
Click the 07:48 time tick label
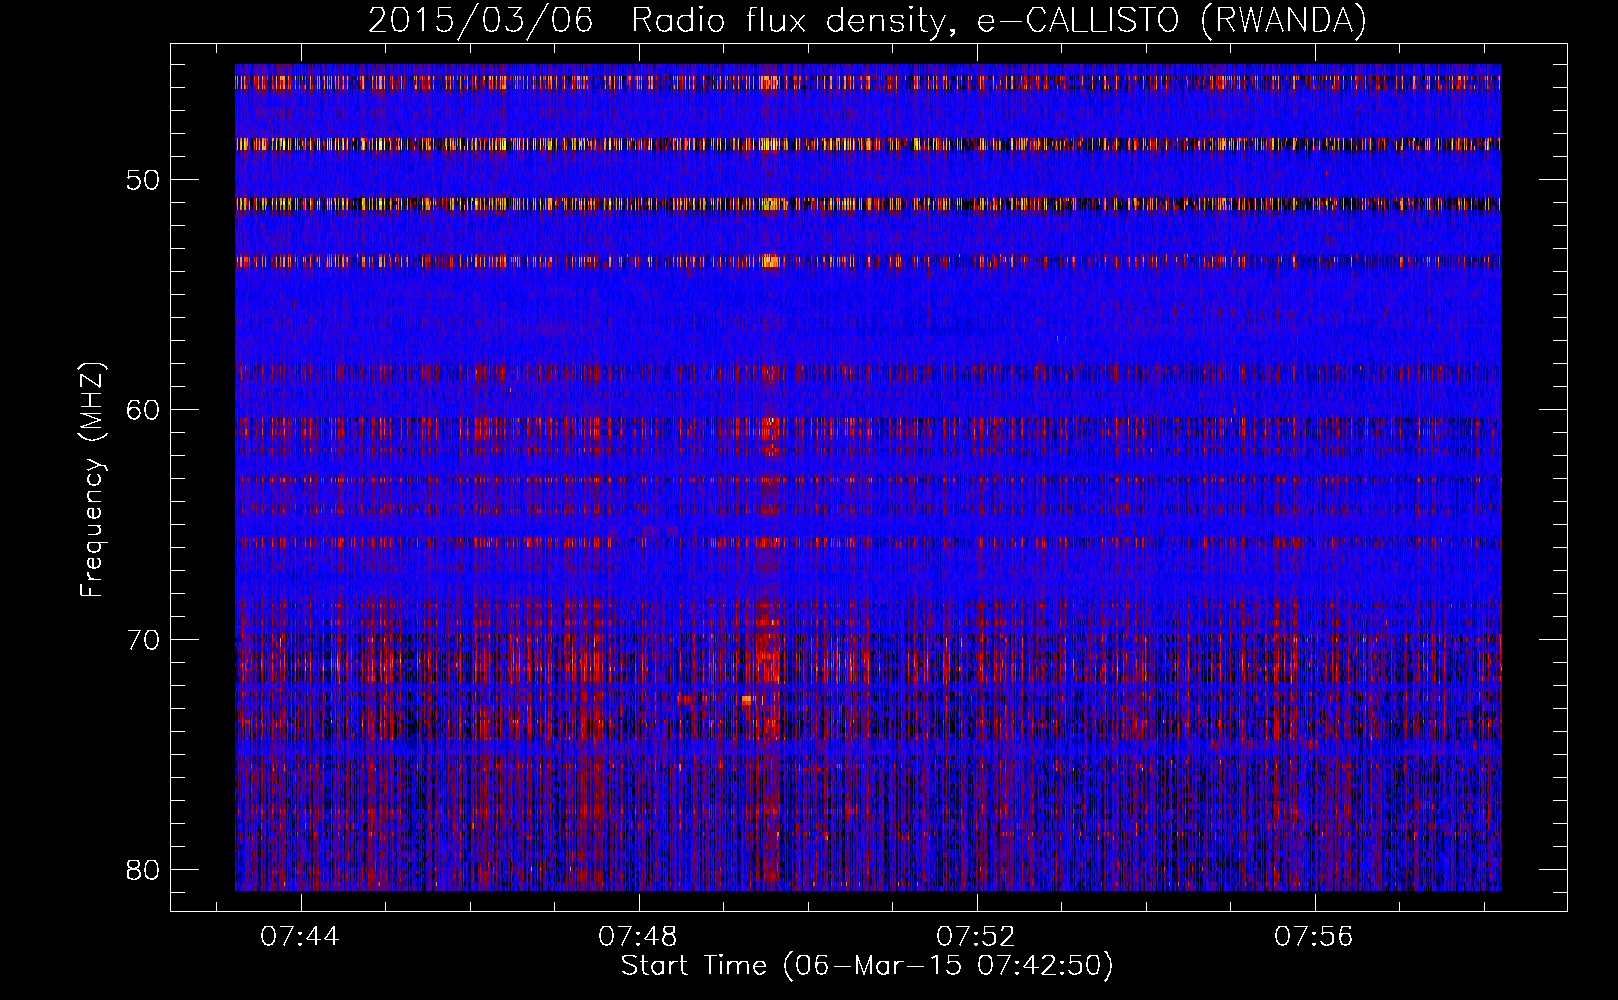tap(637, 937)
